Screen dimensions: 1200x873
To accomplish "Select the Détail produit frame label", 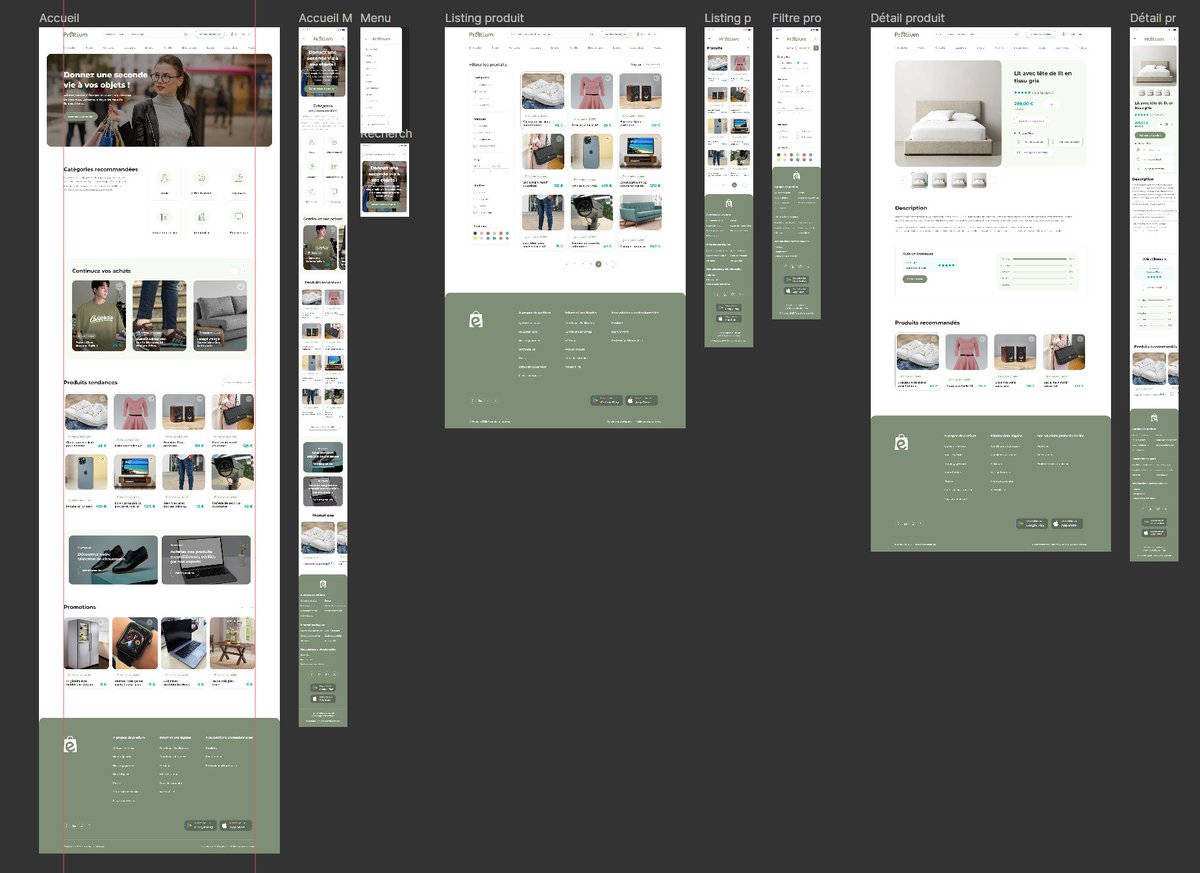I will [x=908, y=18].
